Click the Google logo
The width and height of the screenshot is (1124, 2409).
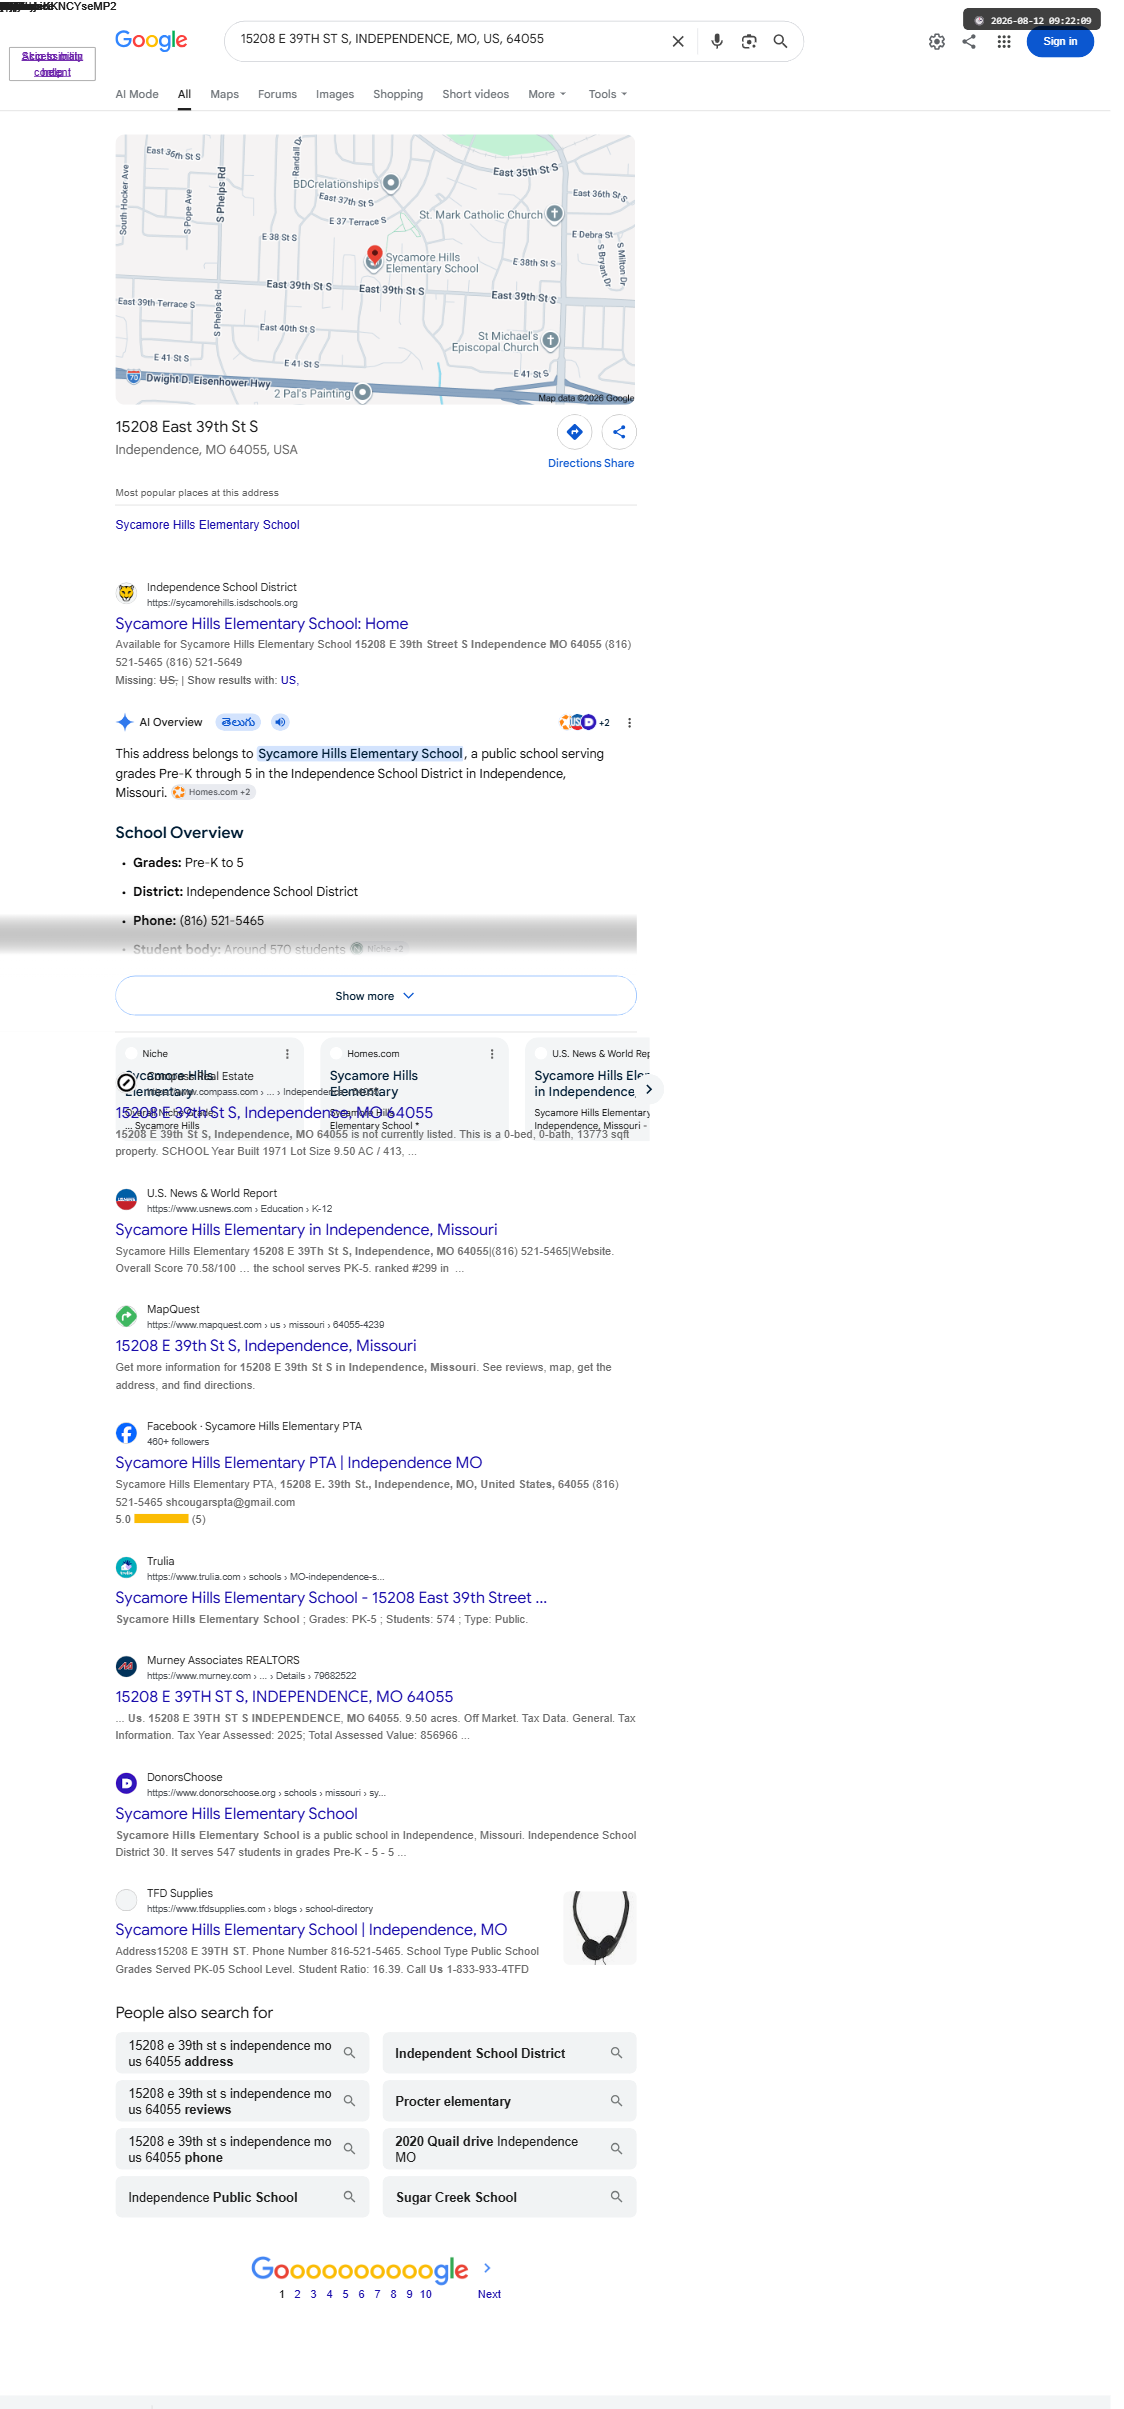(151, 40)
